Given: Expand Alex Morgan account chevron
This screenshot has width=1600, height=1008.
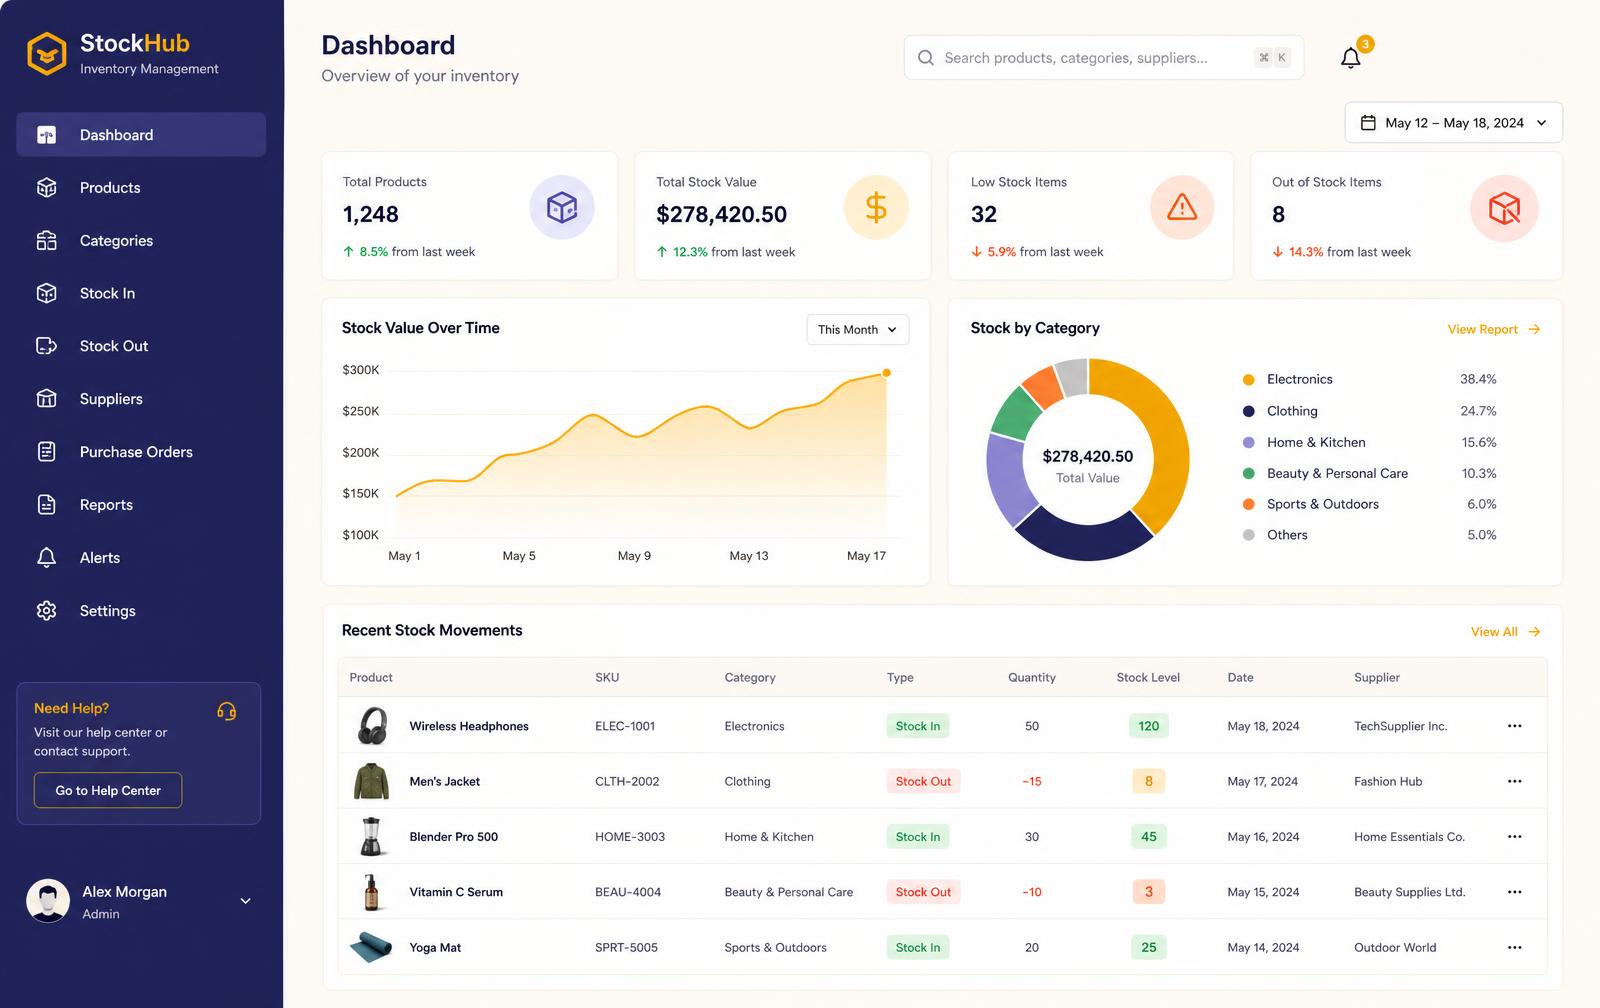Looking at the screenshot, I should click(245, 901).
